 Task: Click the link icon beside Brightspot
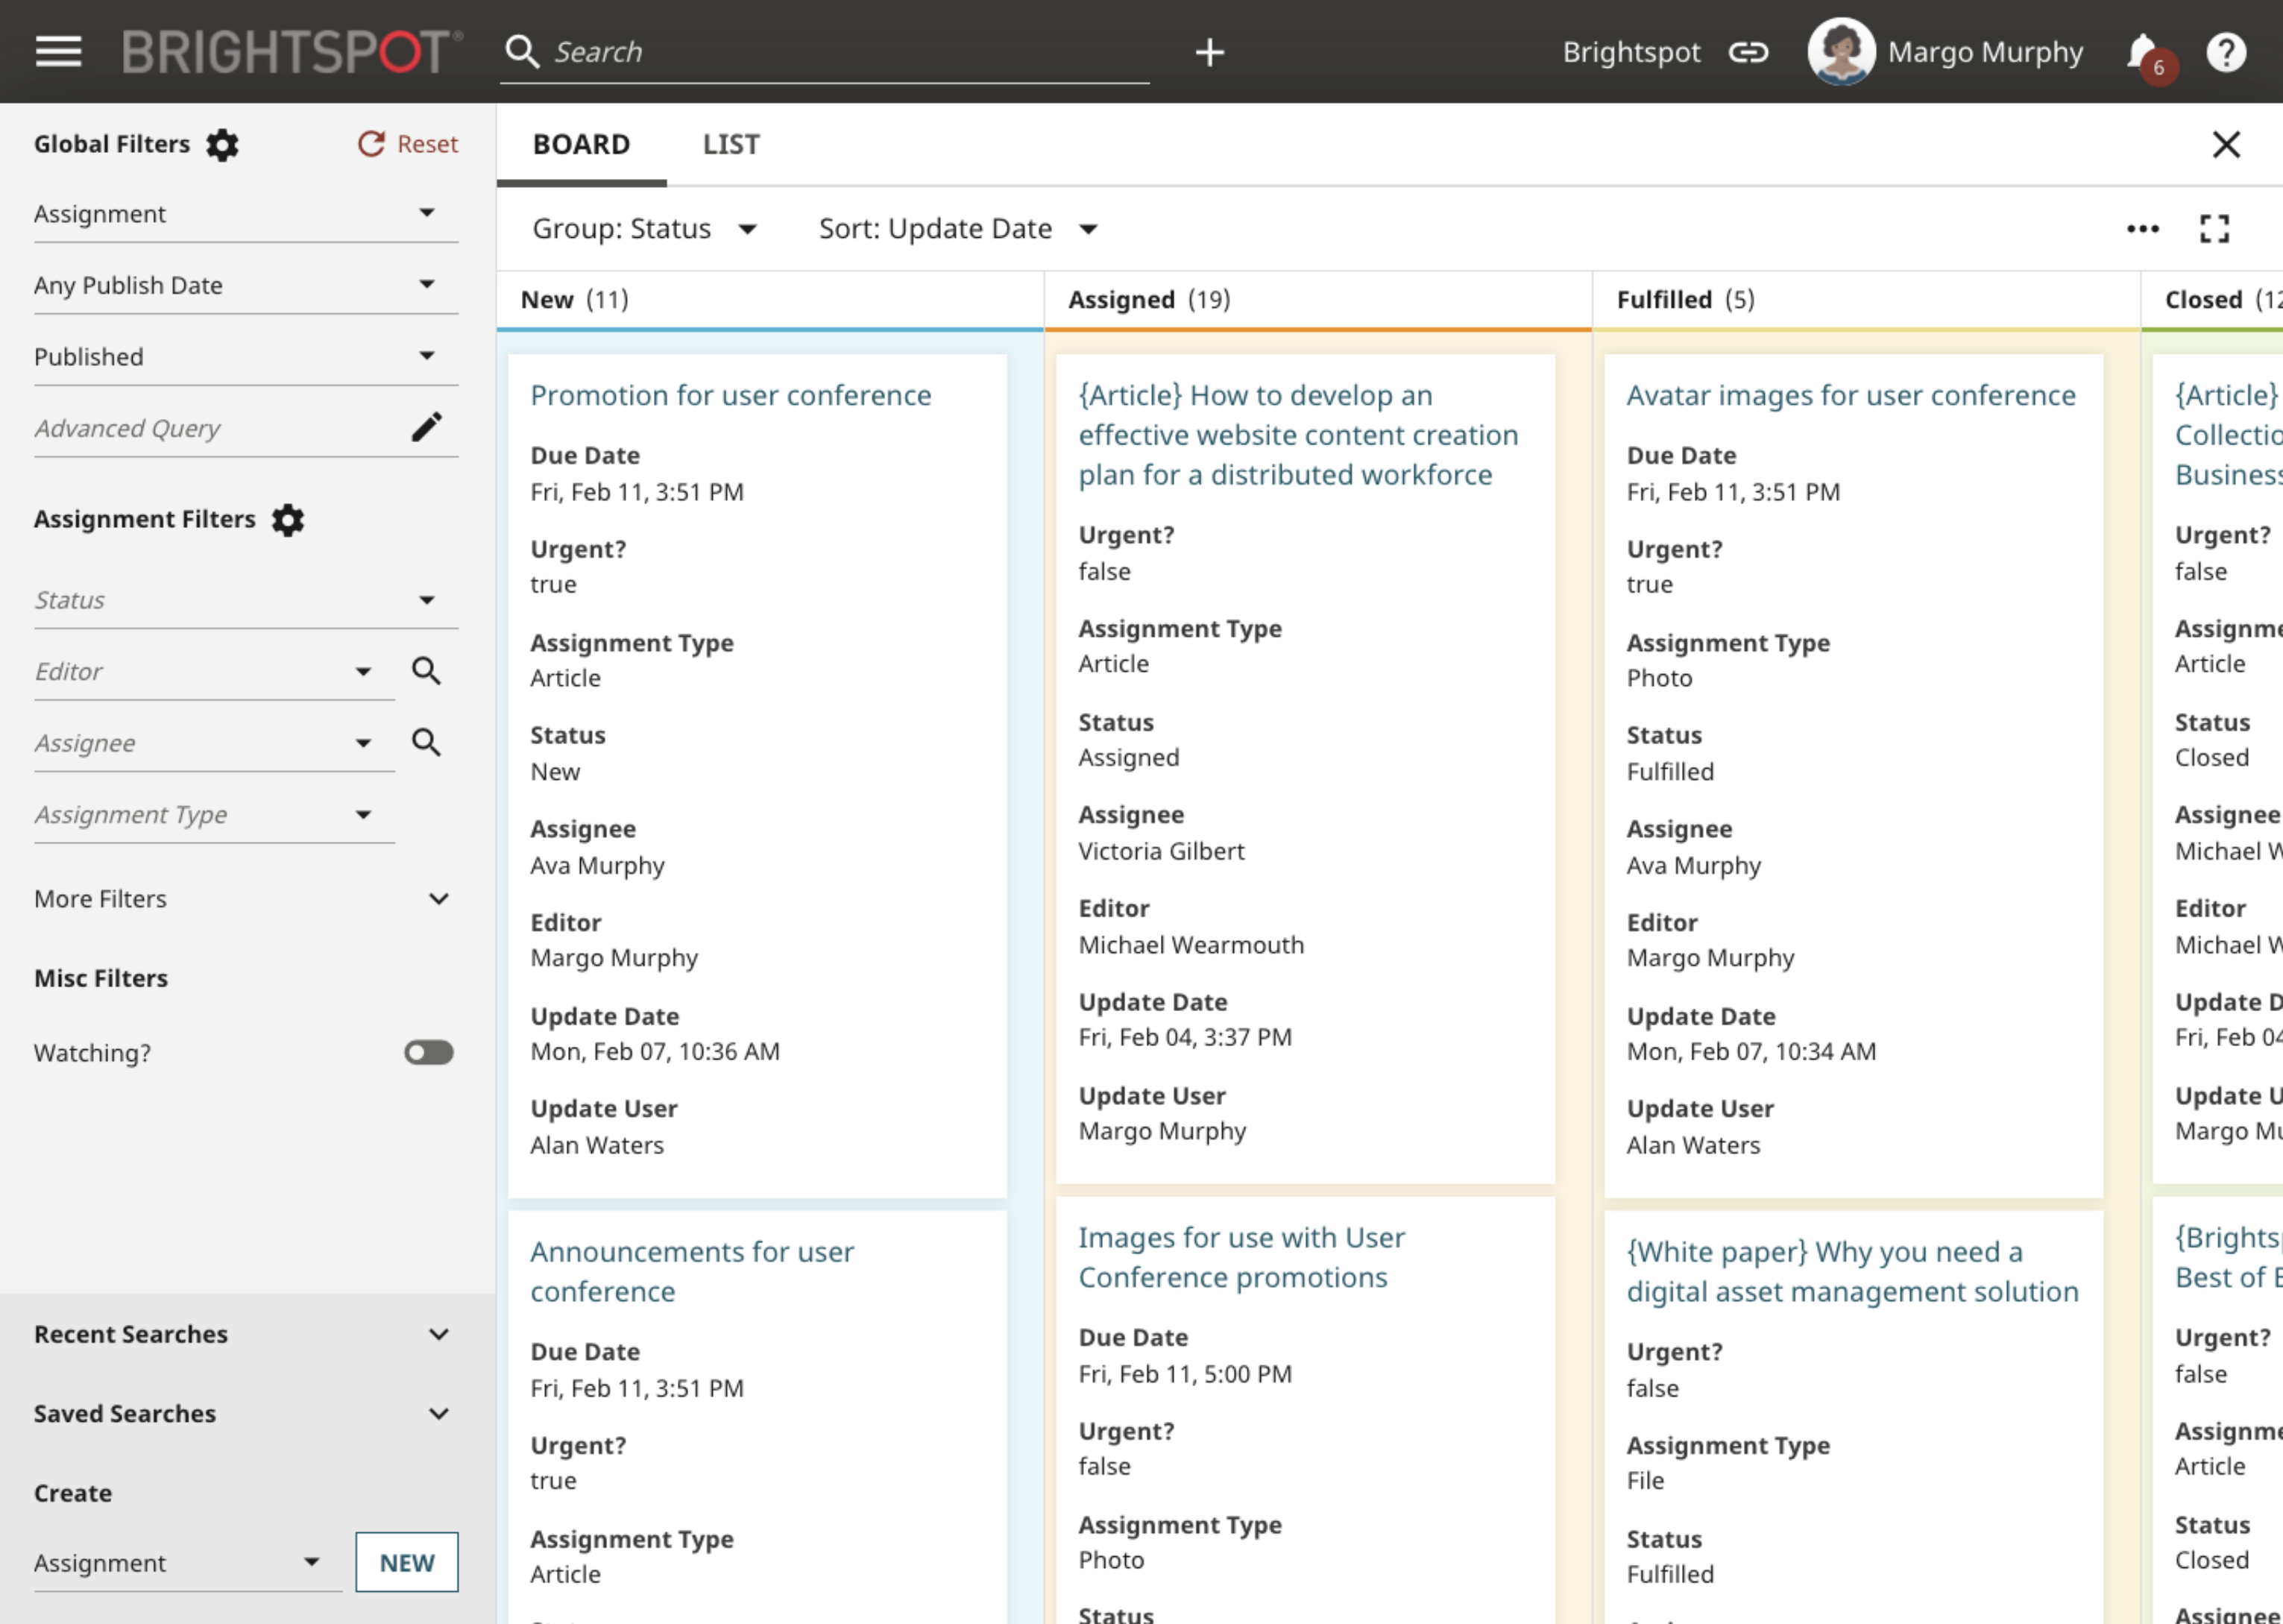click(x=1748, y=52)
